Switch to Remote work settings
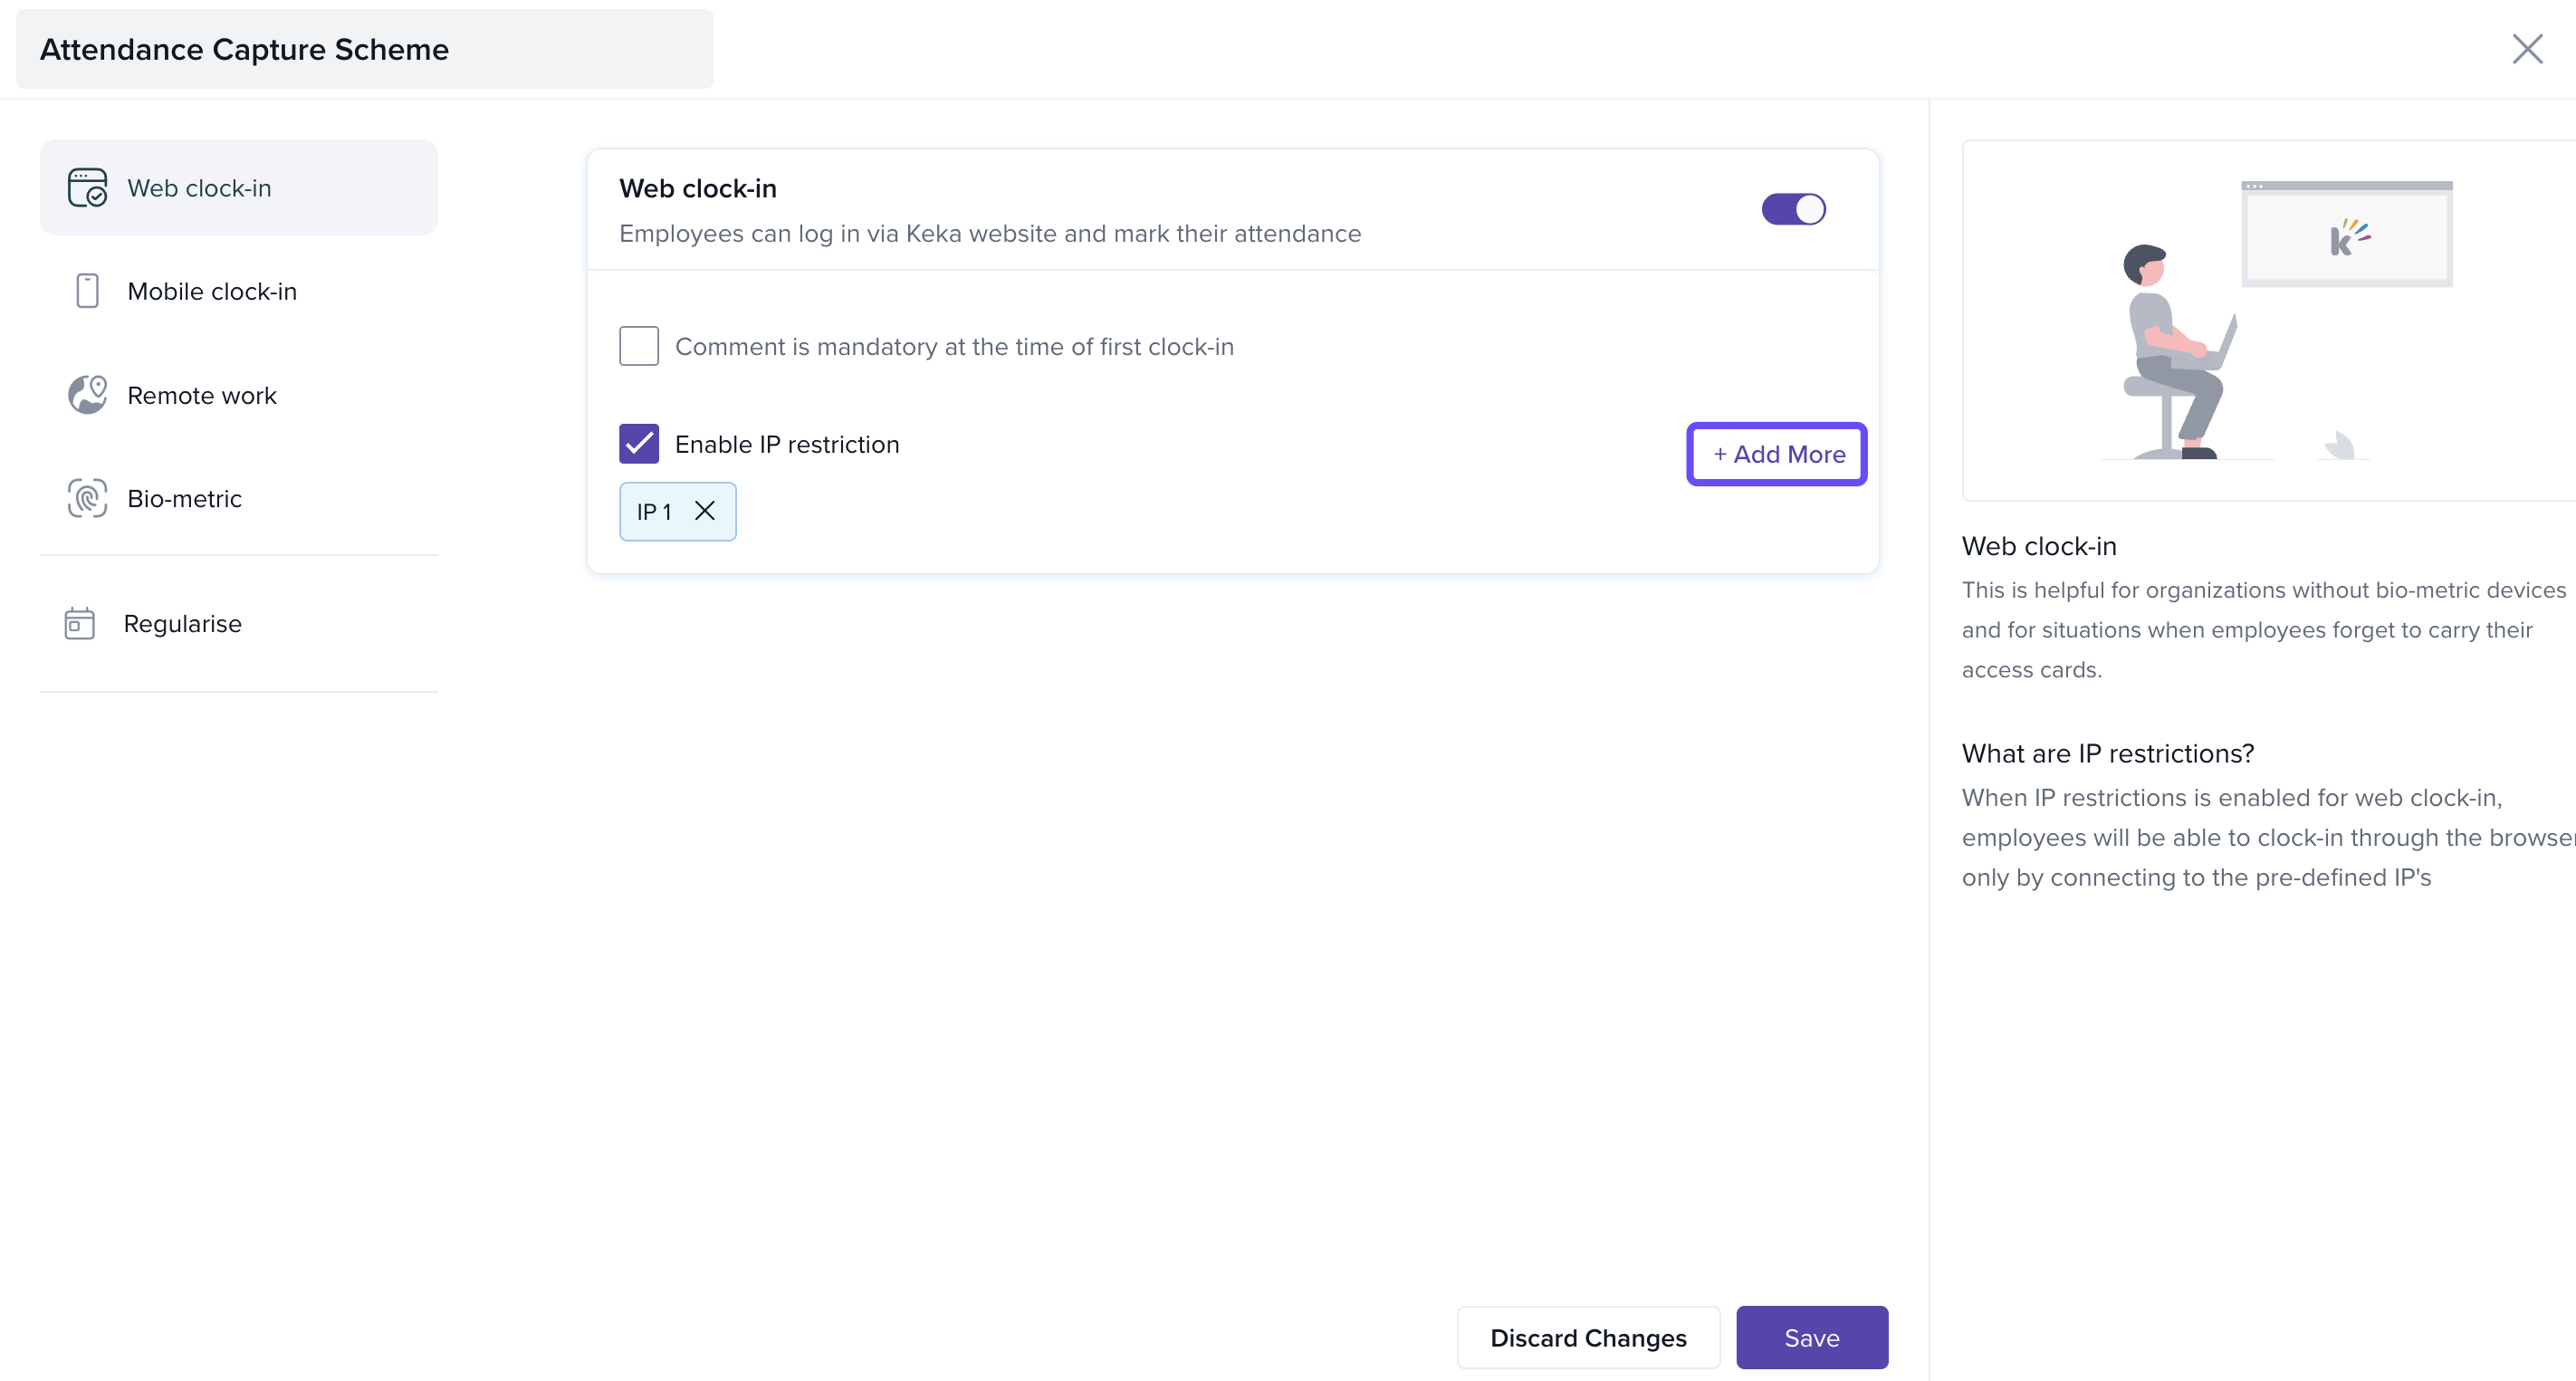The image size is (2576, 1381). click(202, 395)
